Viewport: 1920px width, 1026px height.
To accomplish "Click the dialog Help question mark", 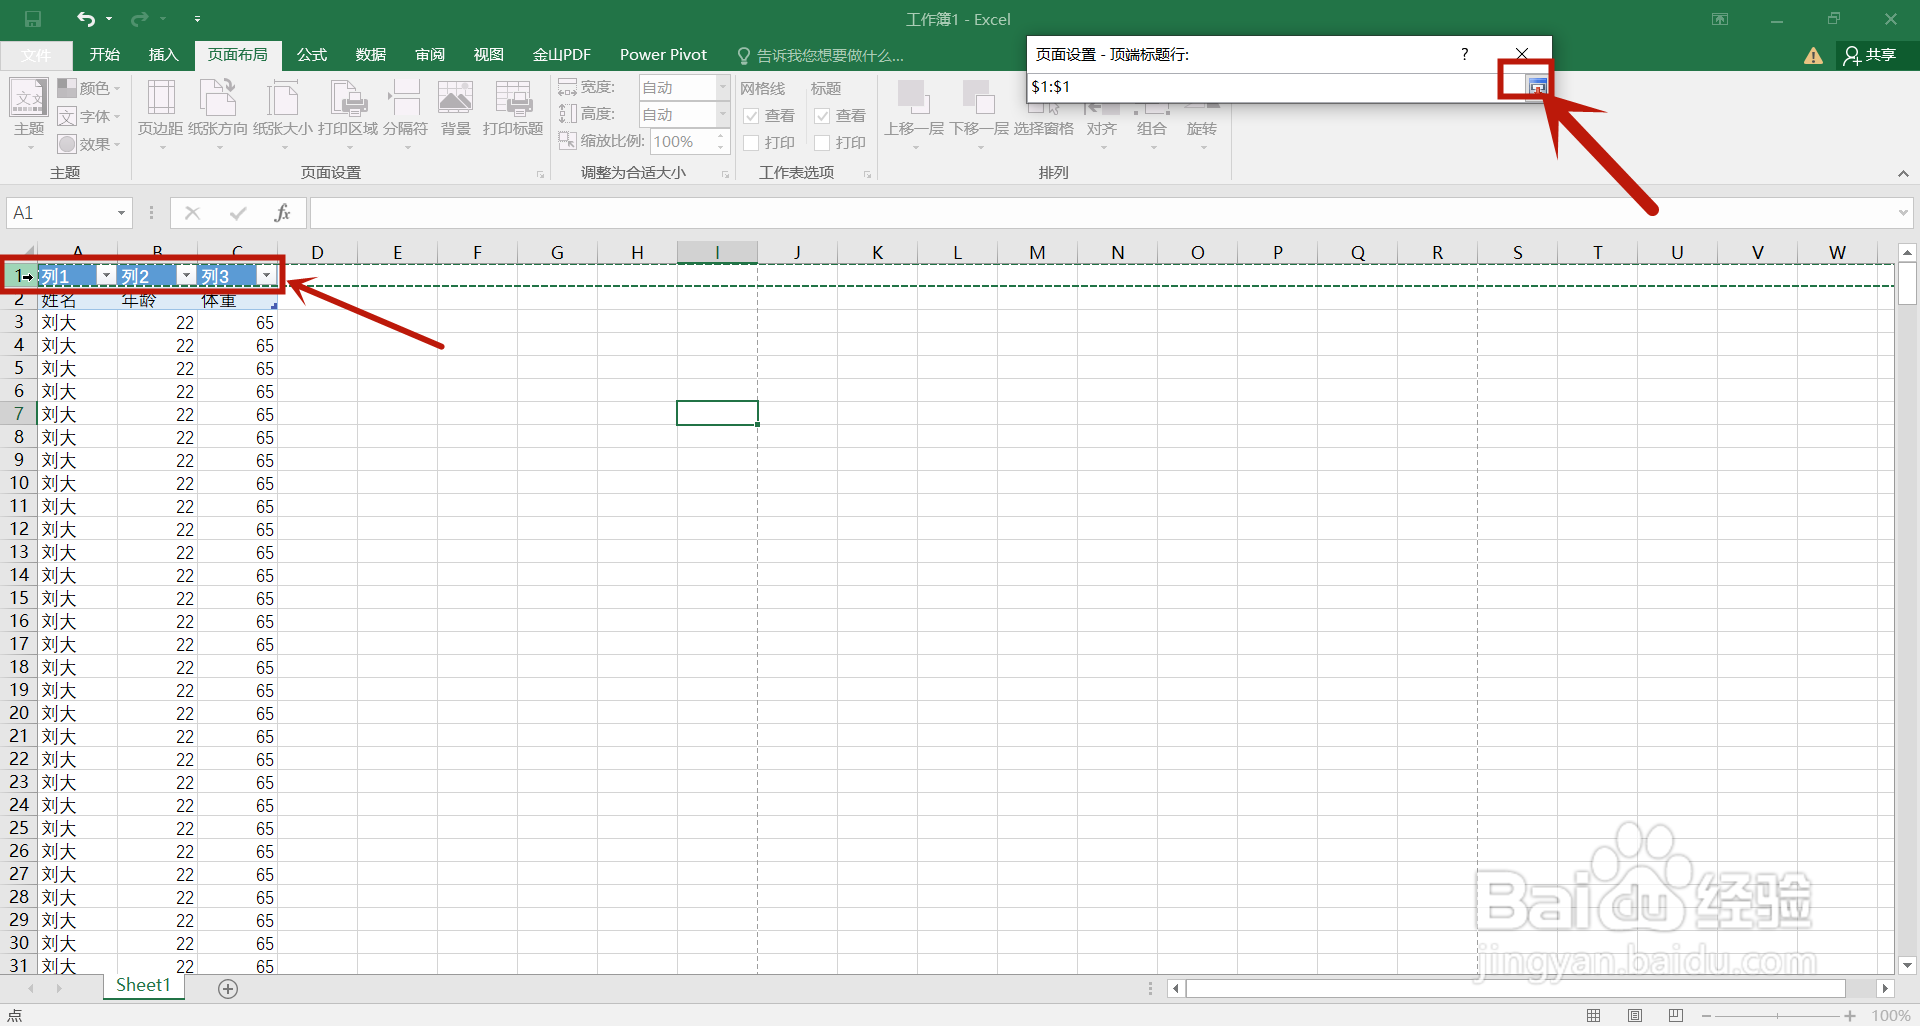I will [1465, 54].
